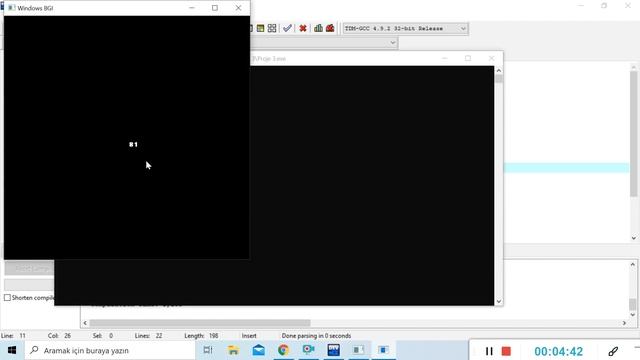
Task: Click left arrow of bottom horizontal scrollbar
Action: [85, 323]
